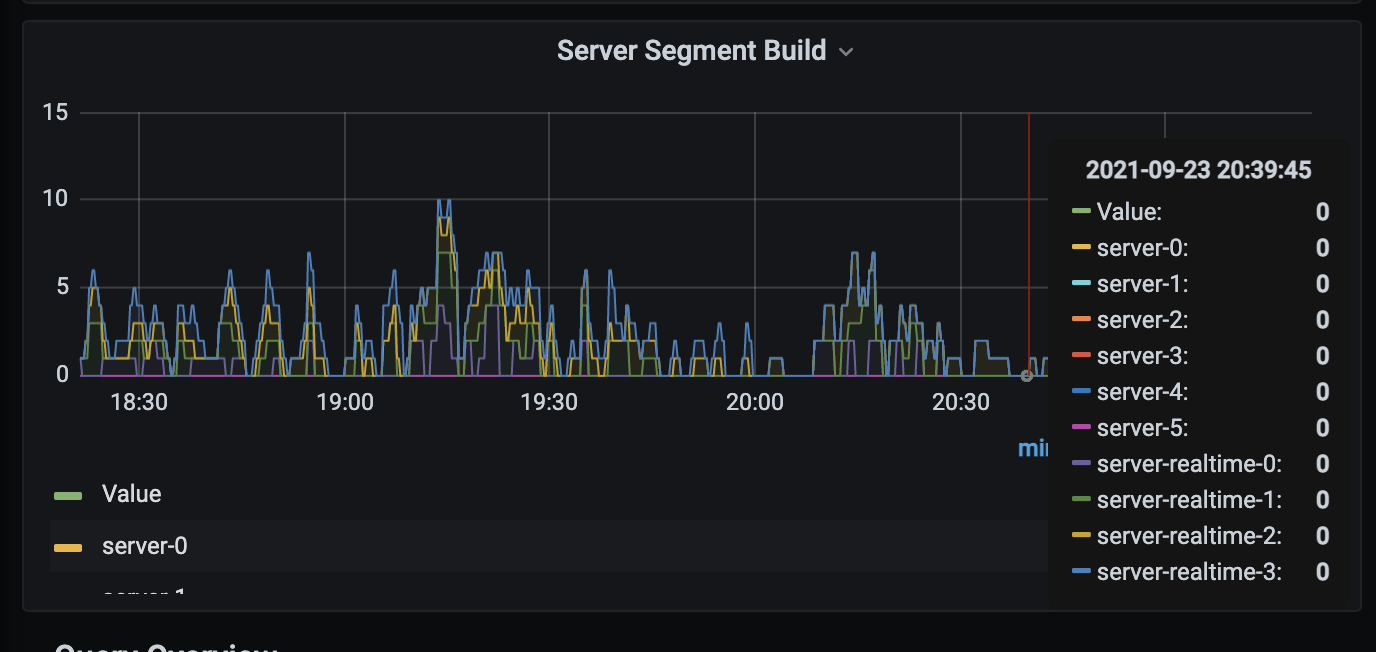Click server-1 entry in tooltip

[x=1200, y=284]
